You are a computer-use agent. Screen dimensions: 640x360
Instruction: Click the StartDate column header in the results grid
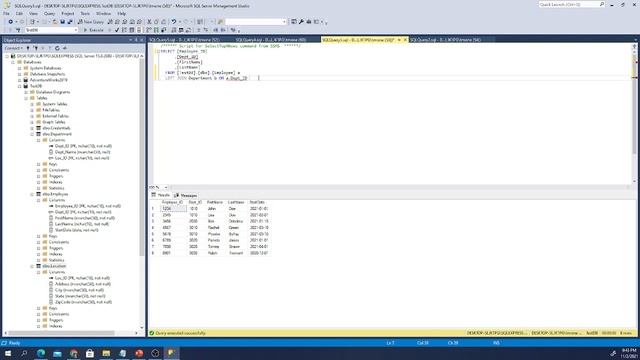tap(258, 202)
